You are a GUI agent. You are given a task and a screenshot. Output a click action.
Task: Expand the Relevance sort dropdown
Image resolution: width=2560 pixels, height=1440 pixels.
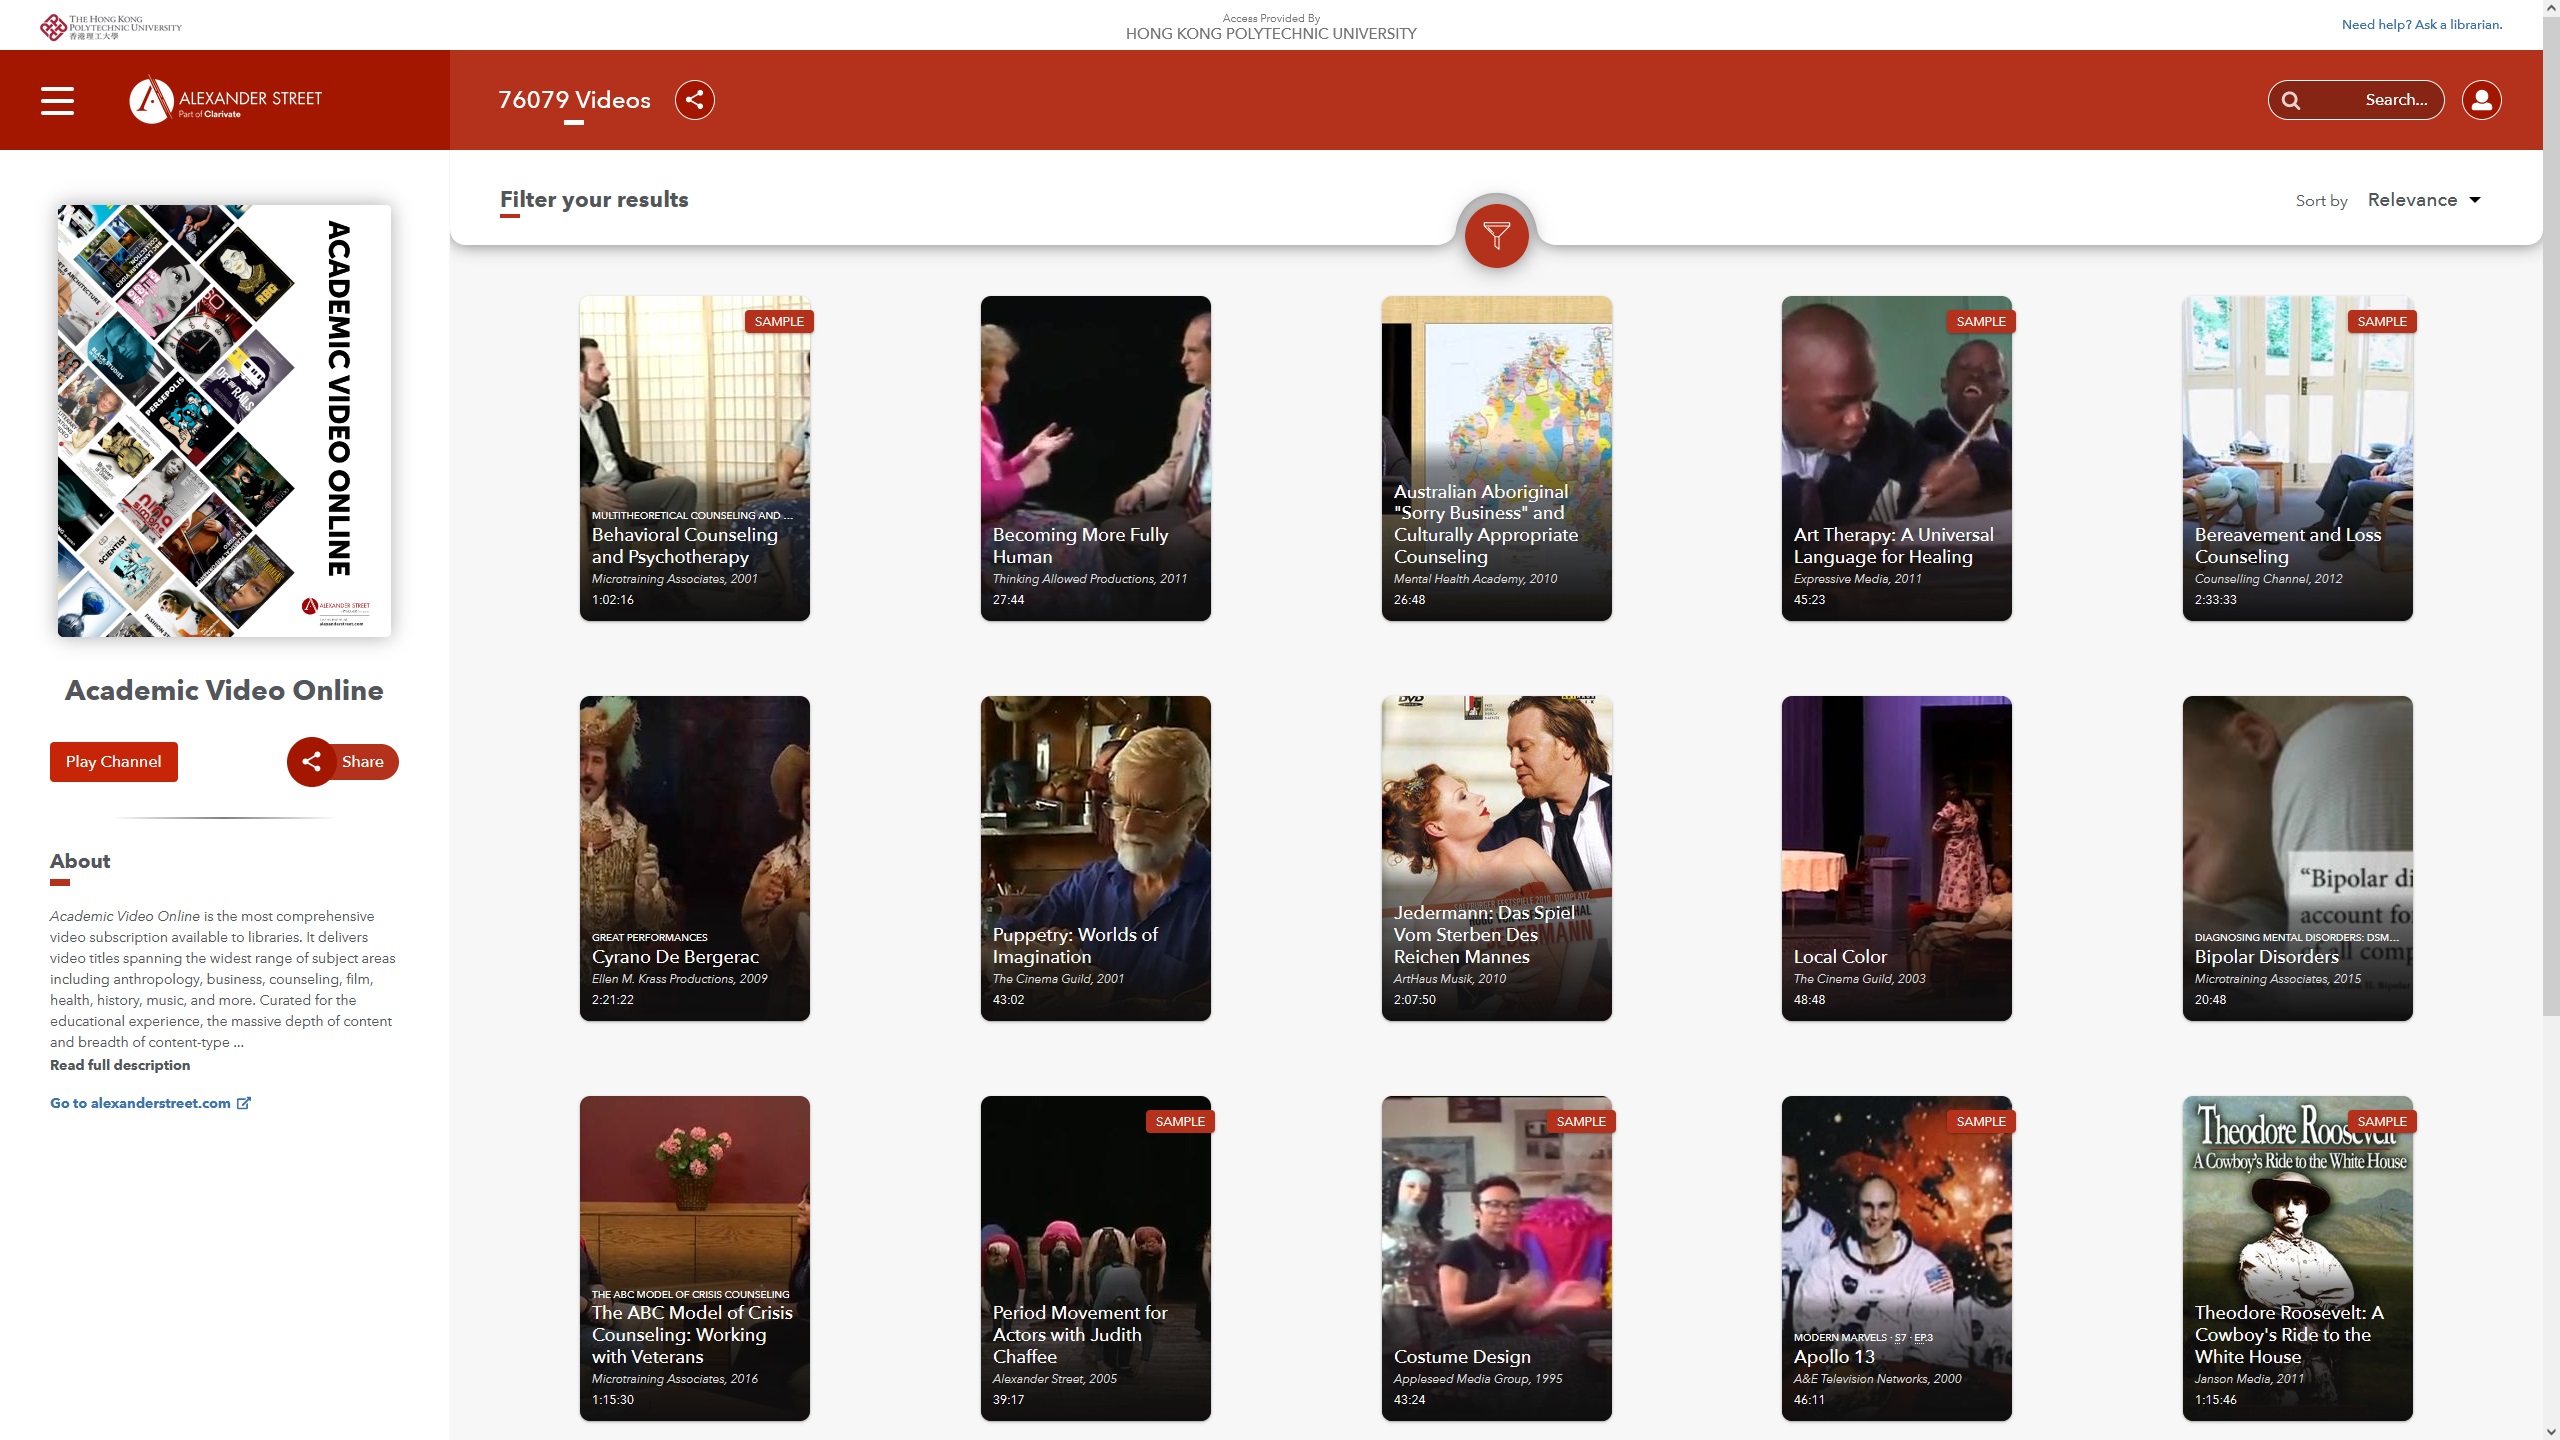pyautogui.click(x=2424, y=200)
